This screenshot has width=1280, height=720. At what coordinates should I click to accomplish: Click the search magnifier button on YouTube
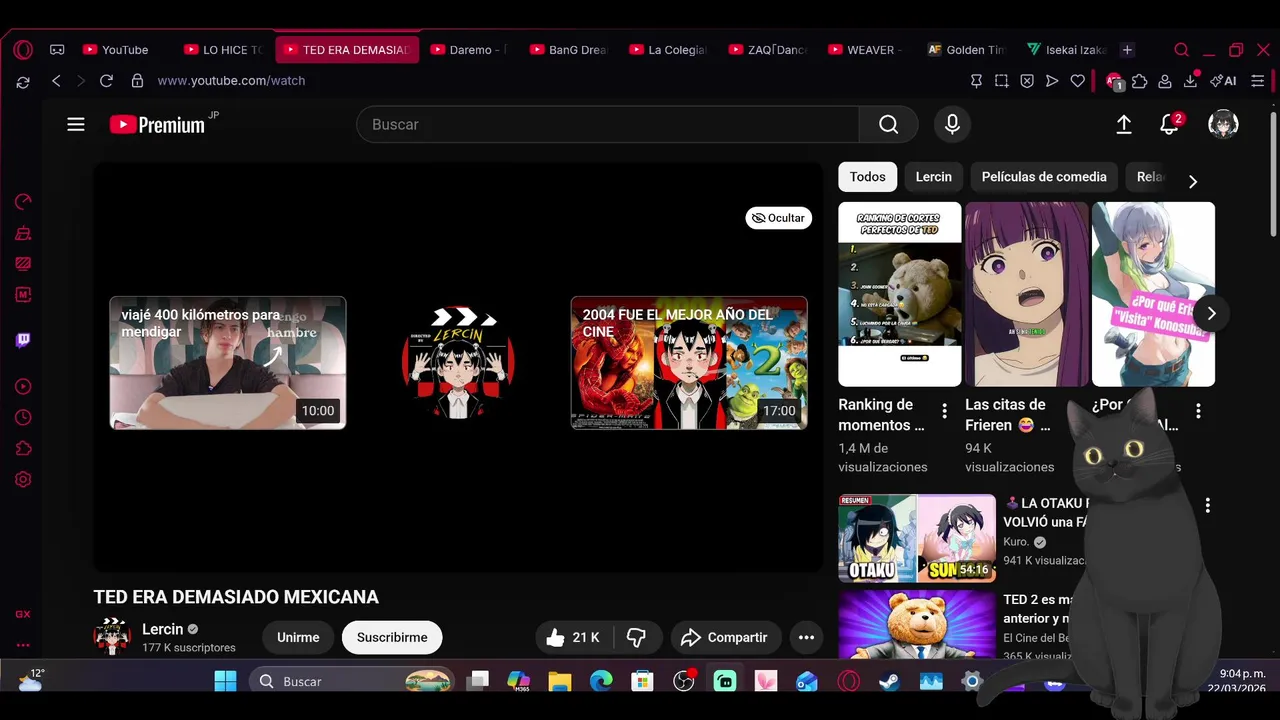[x=888, y=125]
